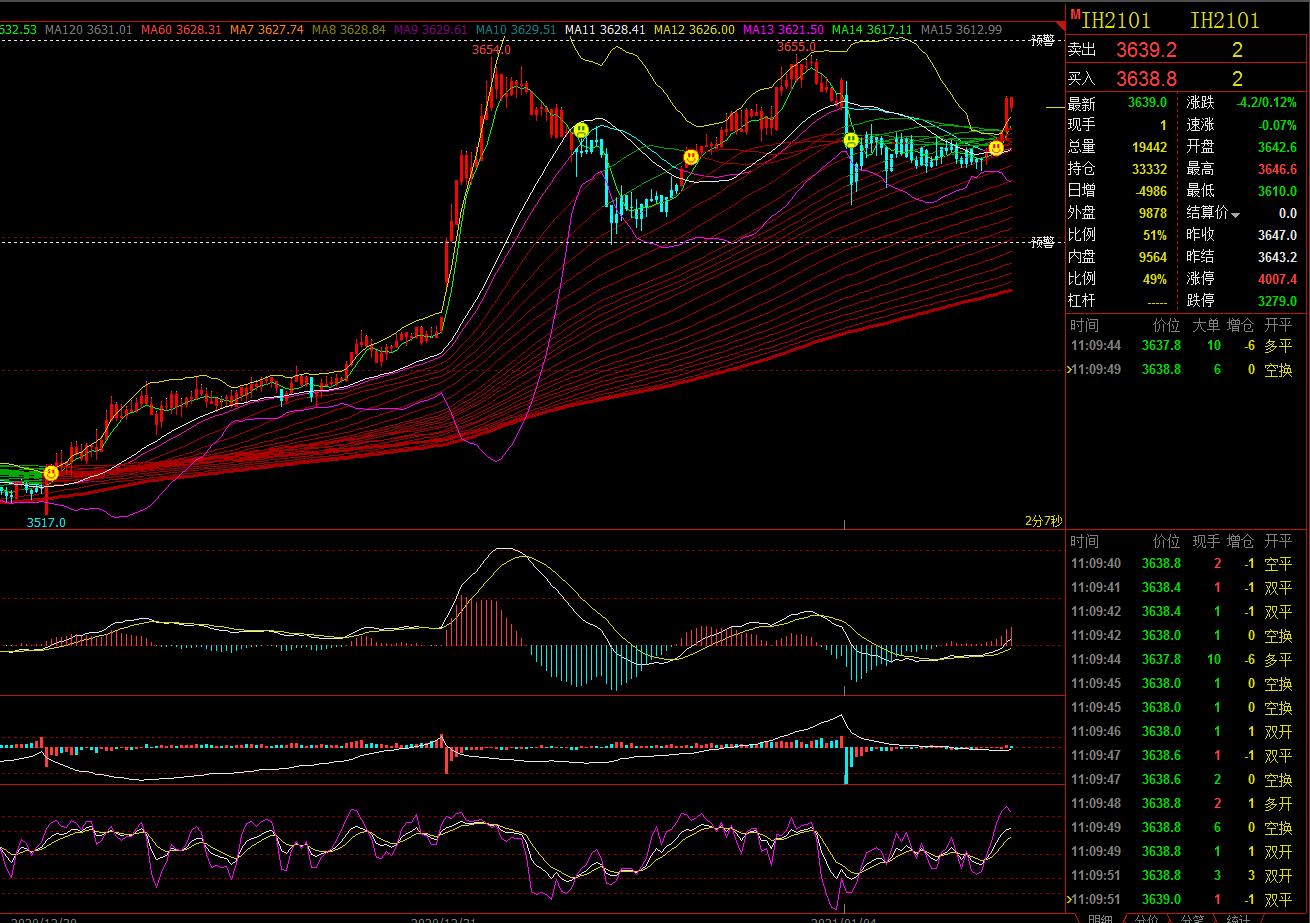Switch to the 明细 tab

[1100, 918]
